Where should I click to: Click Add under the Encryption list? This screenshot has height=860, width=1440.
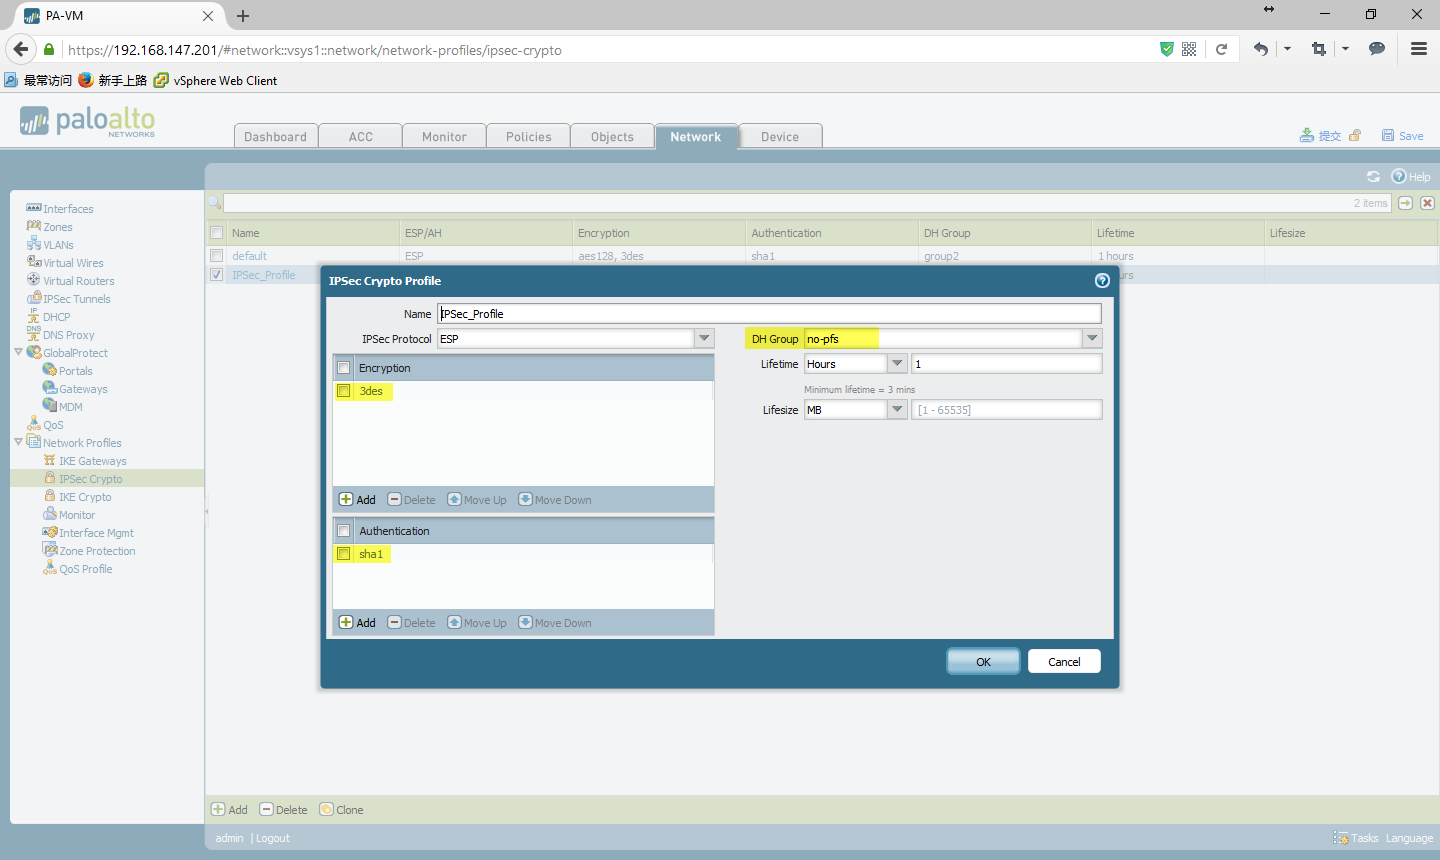(358, 500)
